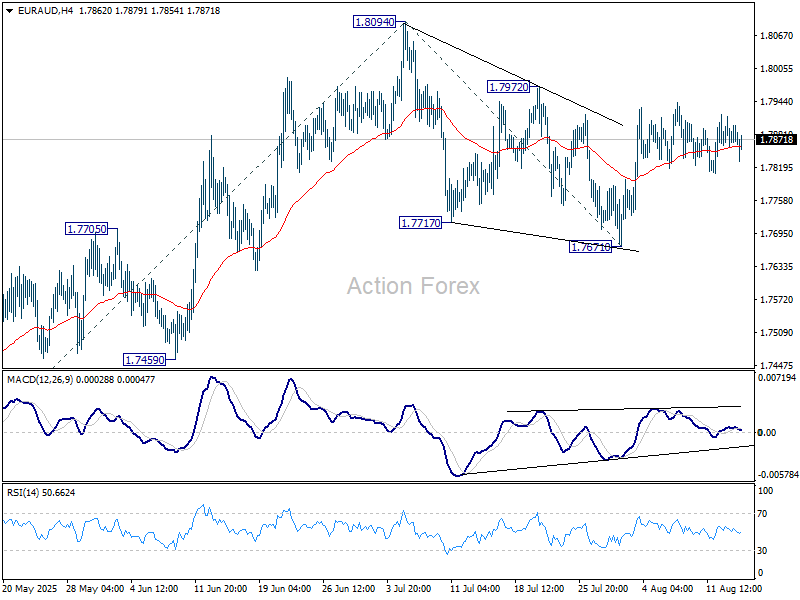Click the 19 Jun 04:00 time label
800x600 pixels.
click(x=285, y=589)
